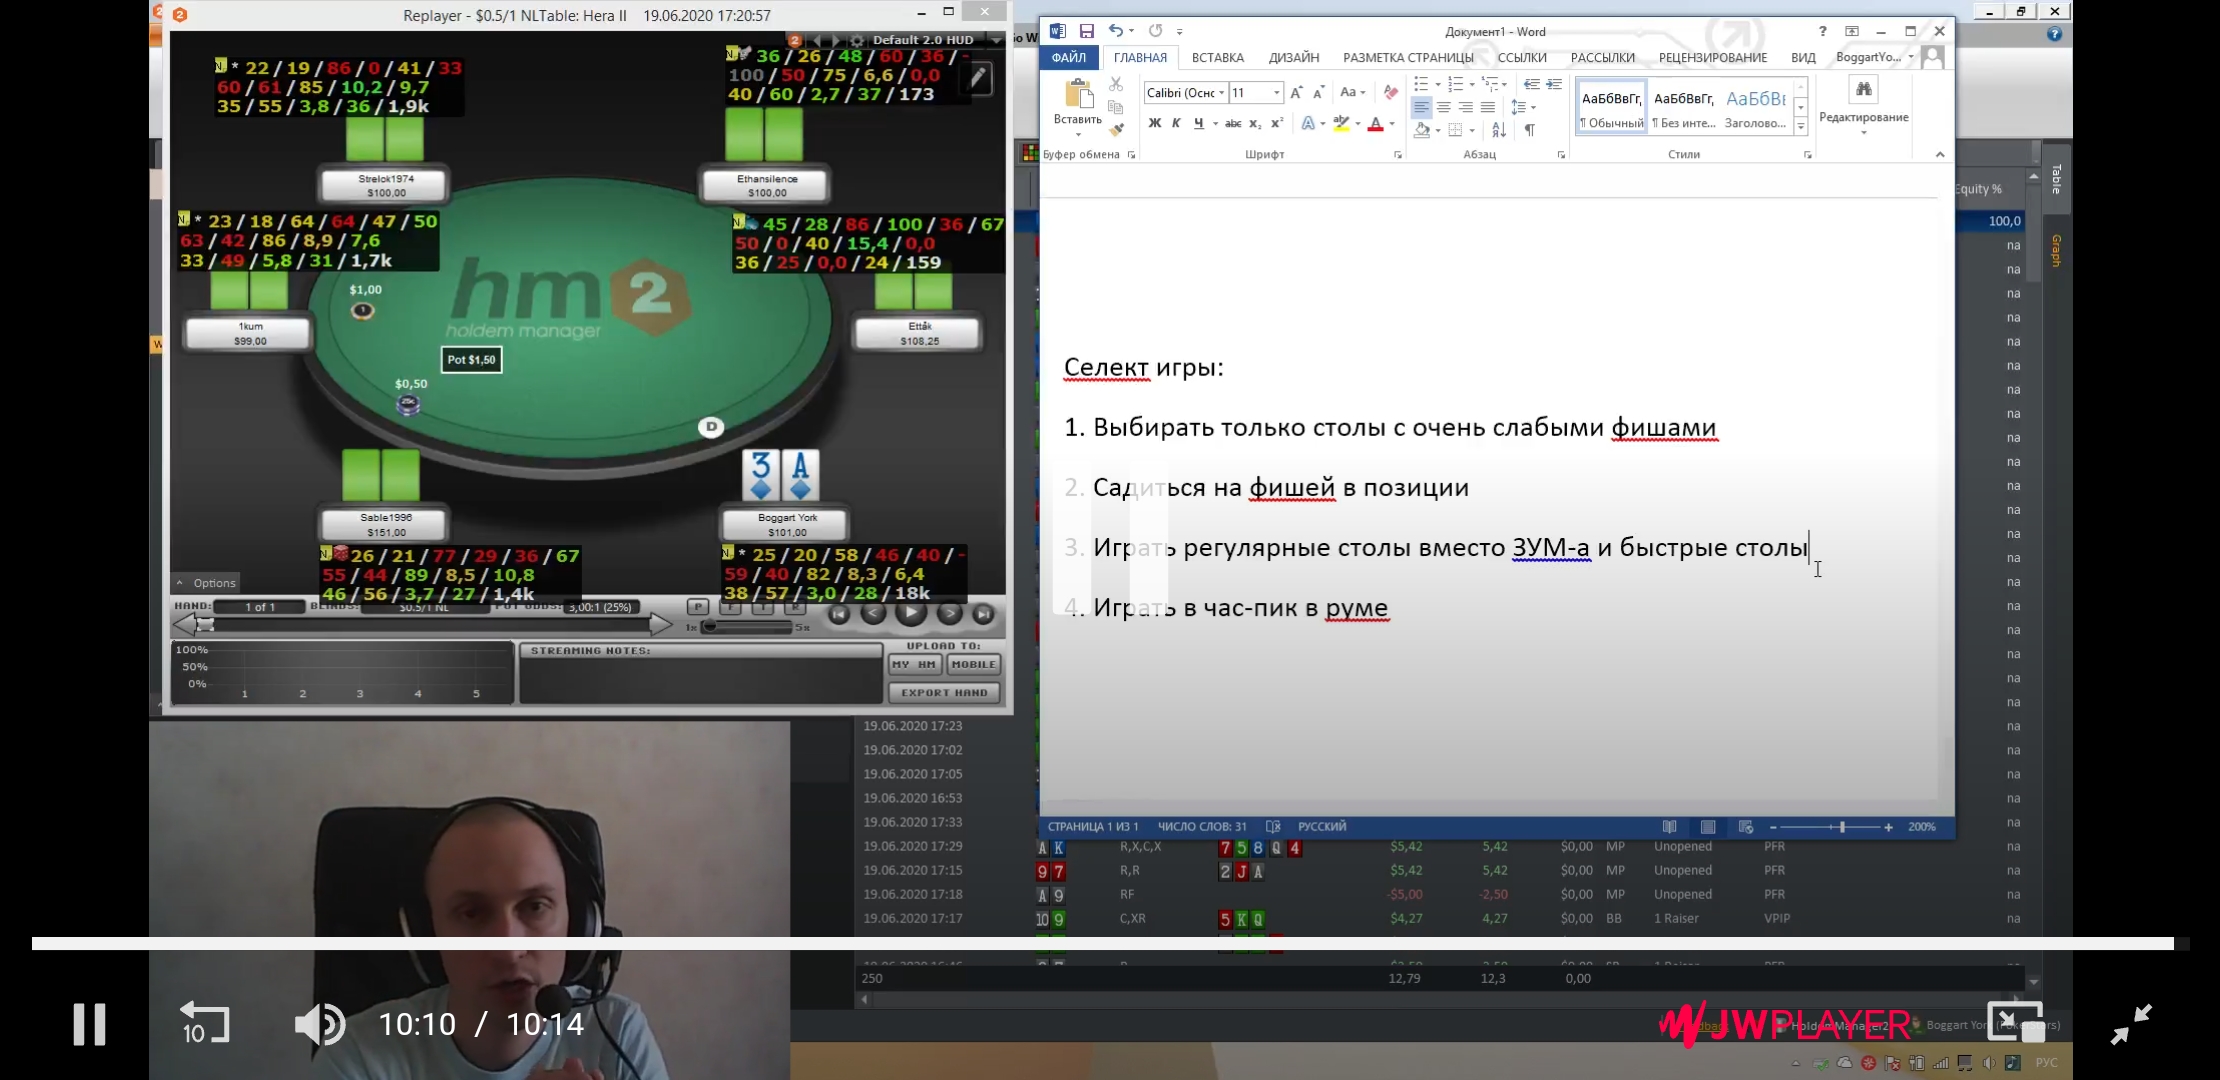Viewport: 2220px width, 1080px height.
Task: Play the hand in the HM2 replayer
Action: pos(910,613)
